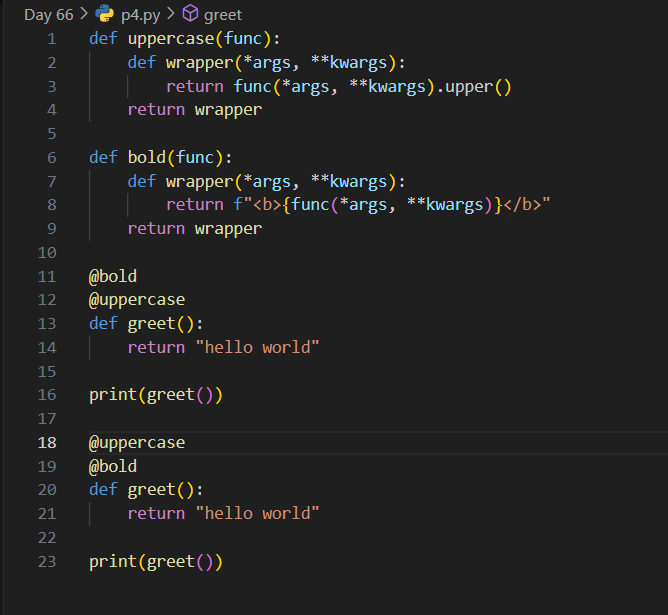The image size is (668, 615).
Task: Click line number 13 in gutter
Action: [x=47, y=324]
